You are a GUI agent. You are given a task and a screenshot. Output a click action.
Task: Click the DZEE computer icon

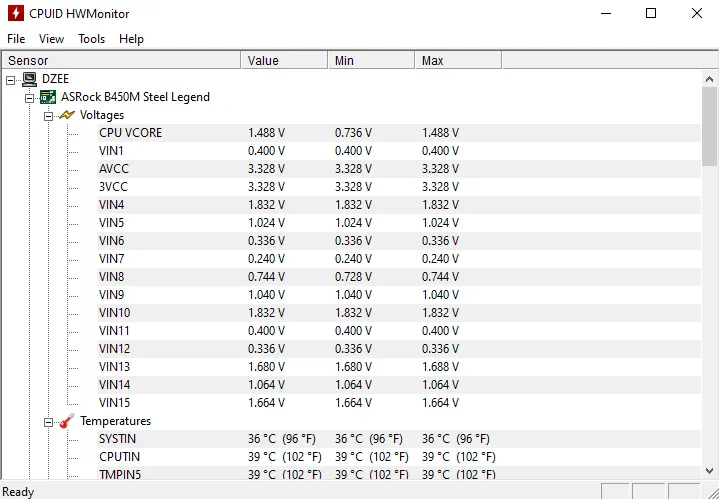pyautogui.click(x=29, y=79)
